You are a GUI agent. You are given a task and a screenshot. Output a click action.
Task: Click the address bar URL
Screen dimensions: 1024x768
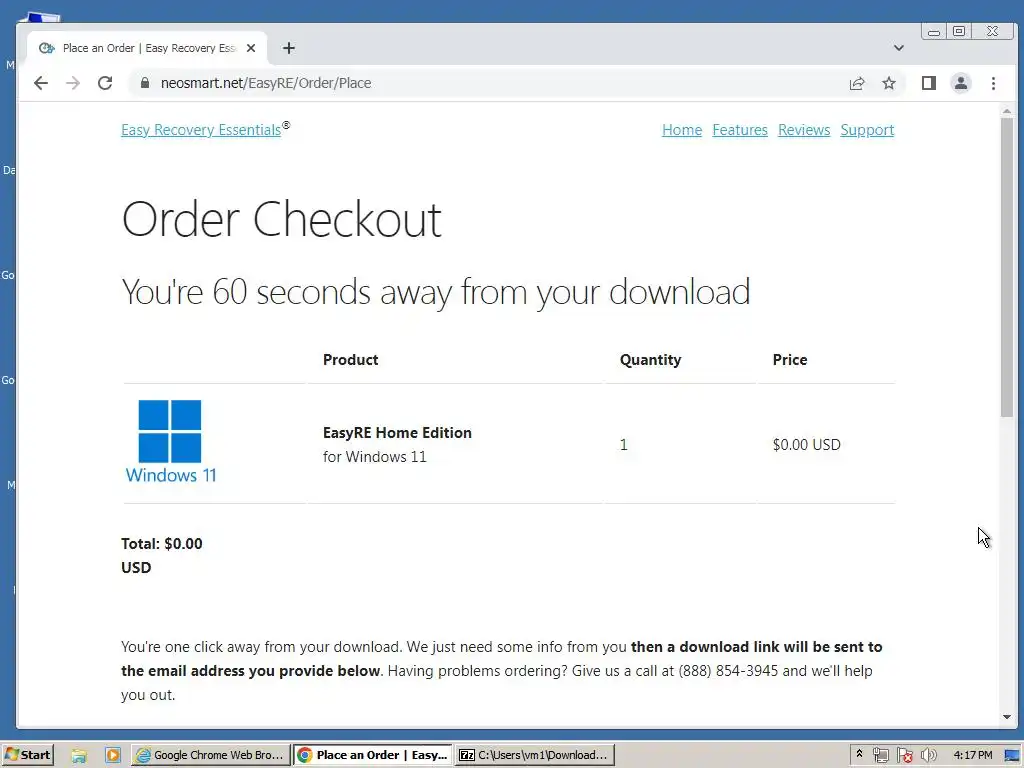coord(266,83)
